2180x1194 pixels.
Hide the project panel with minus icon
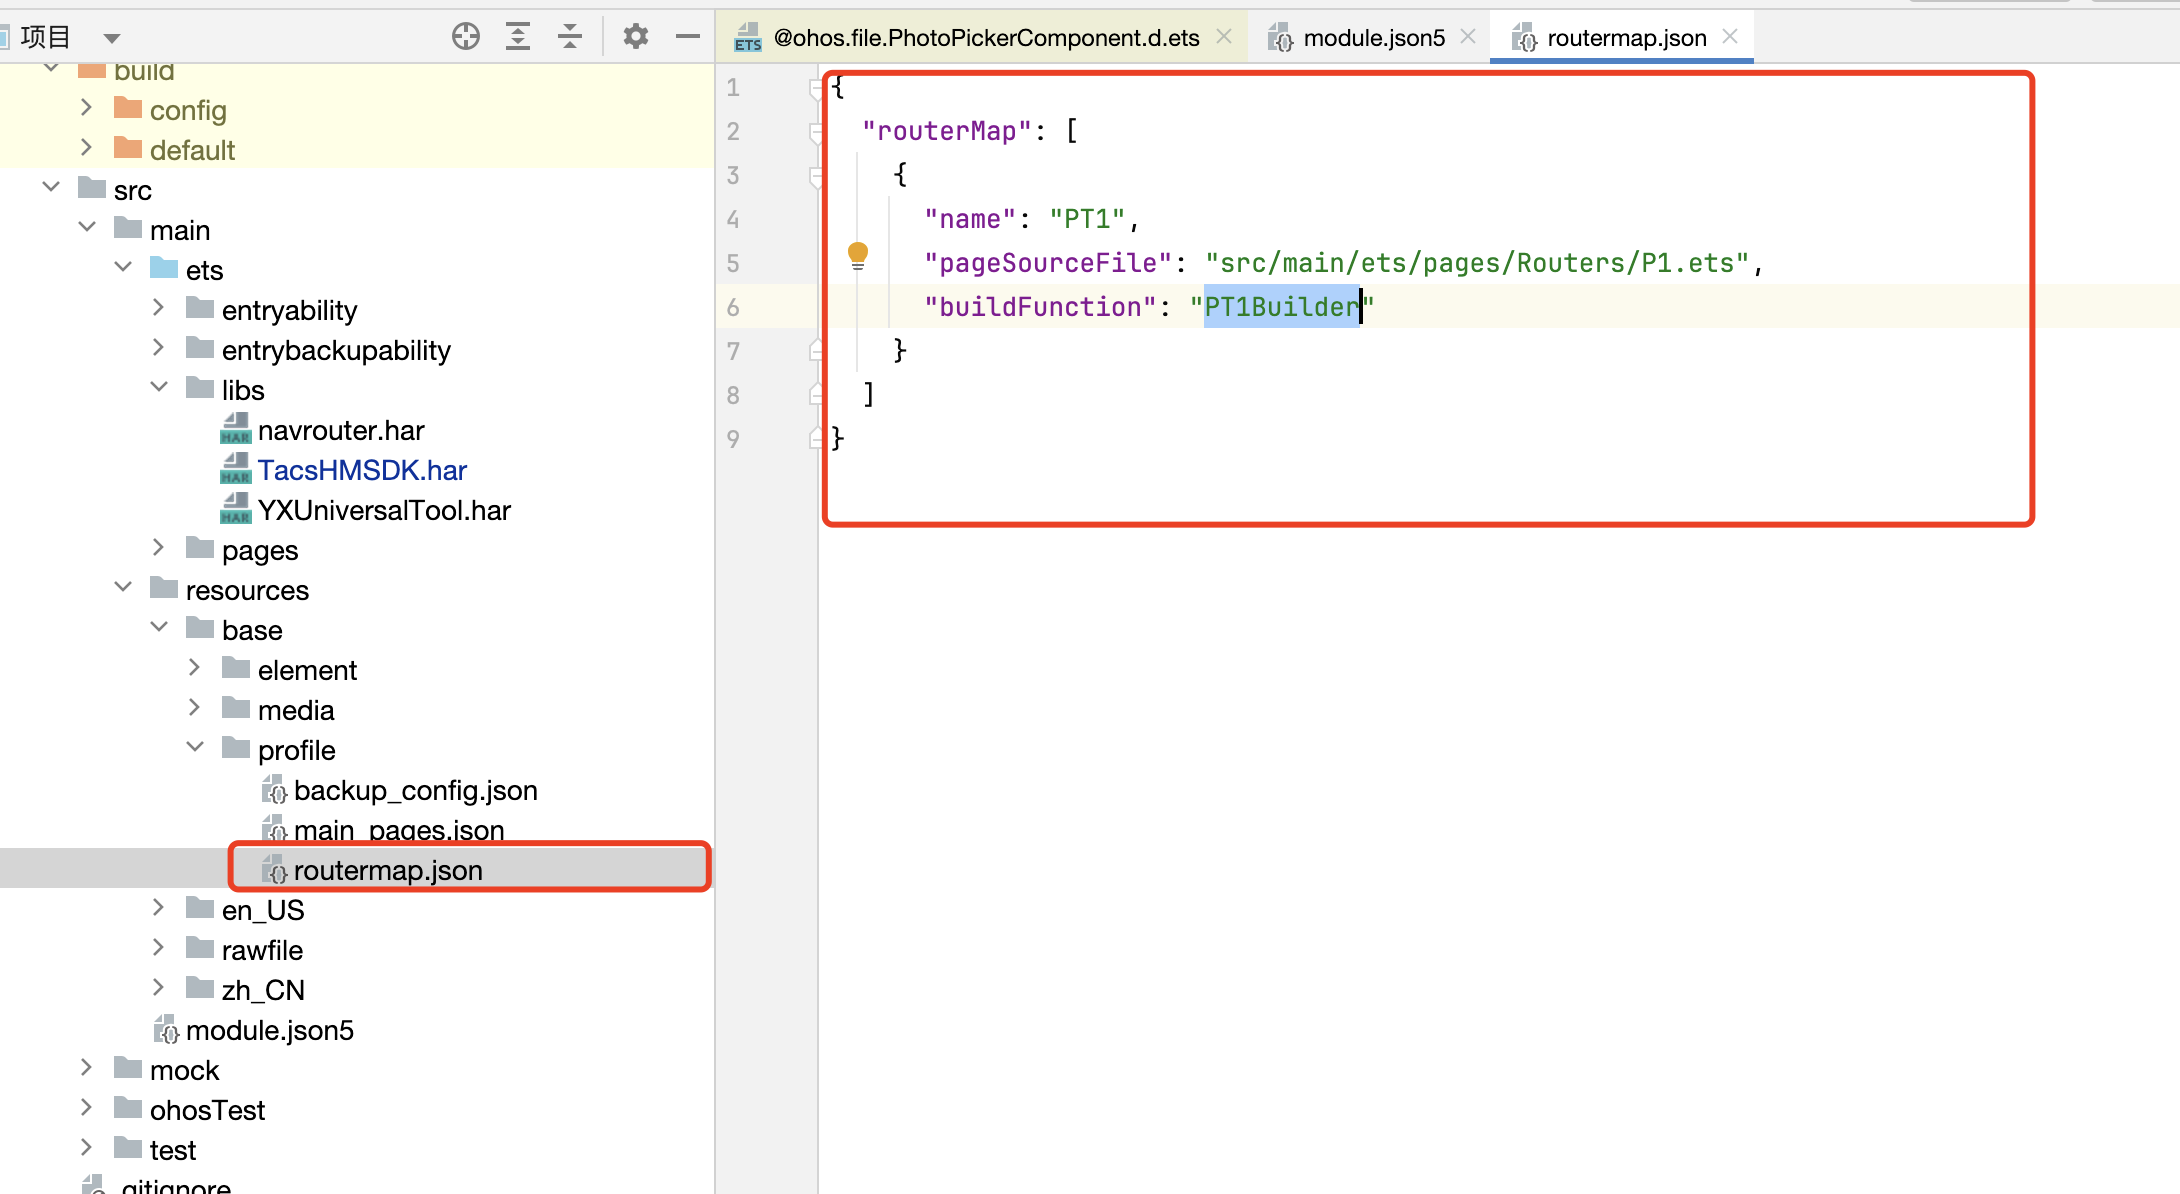point(688,37)
